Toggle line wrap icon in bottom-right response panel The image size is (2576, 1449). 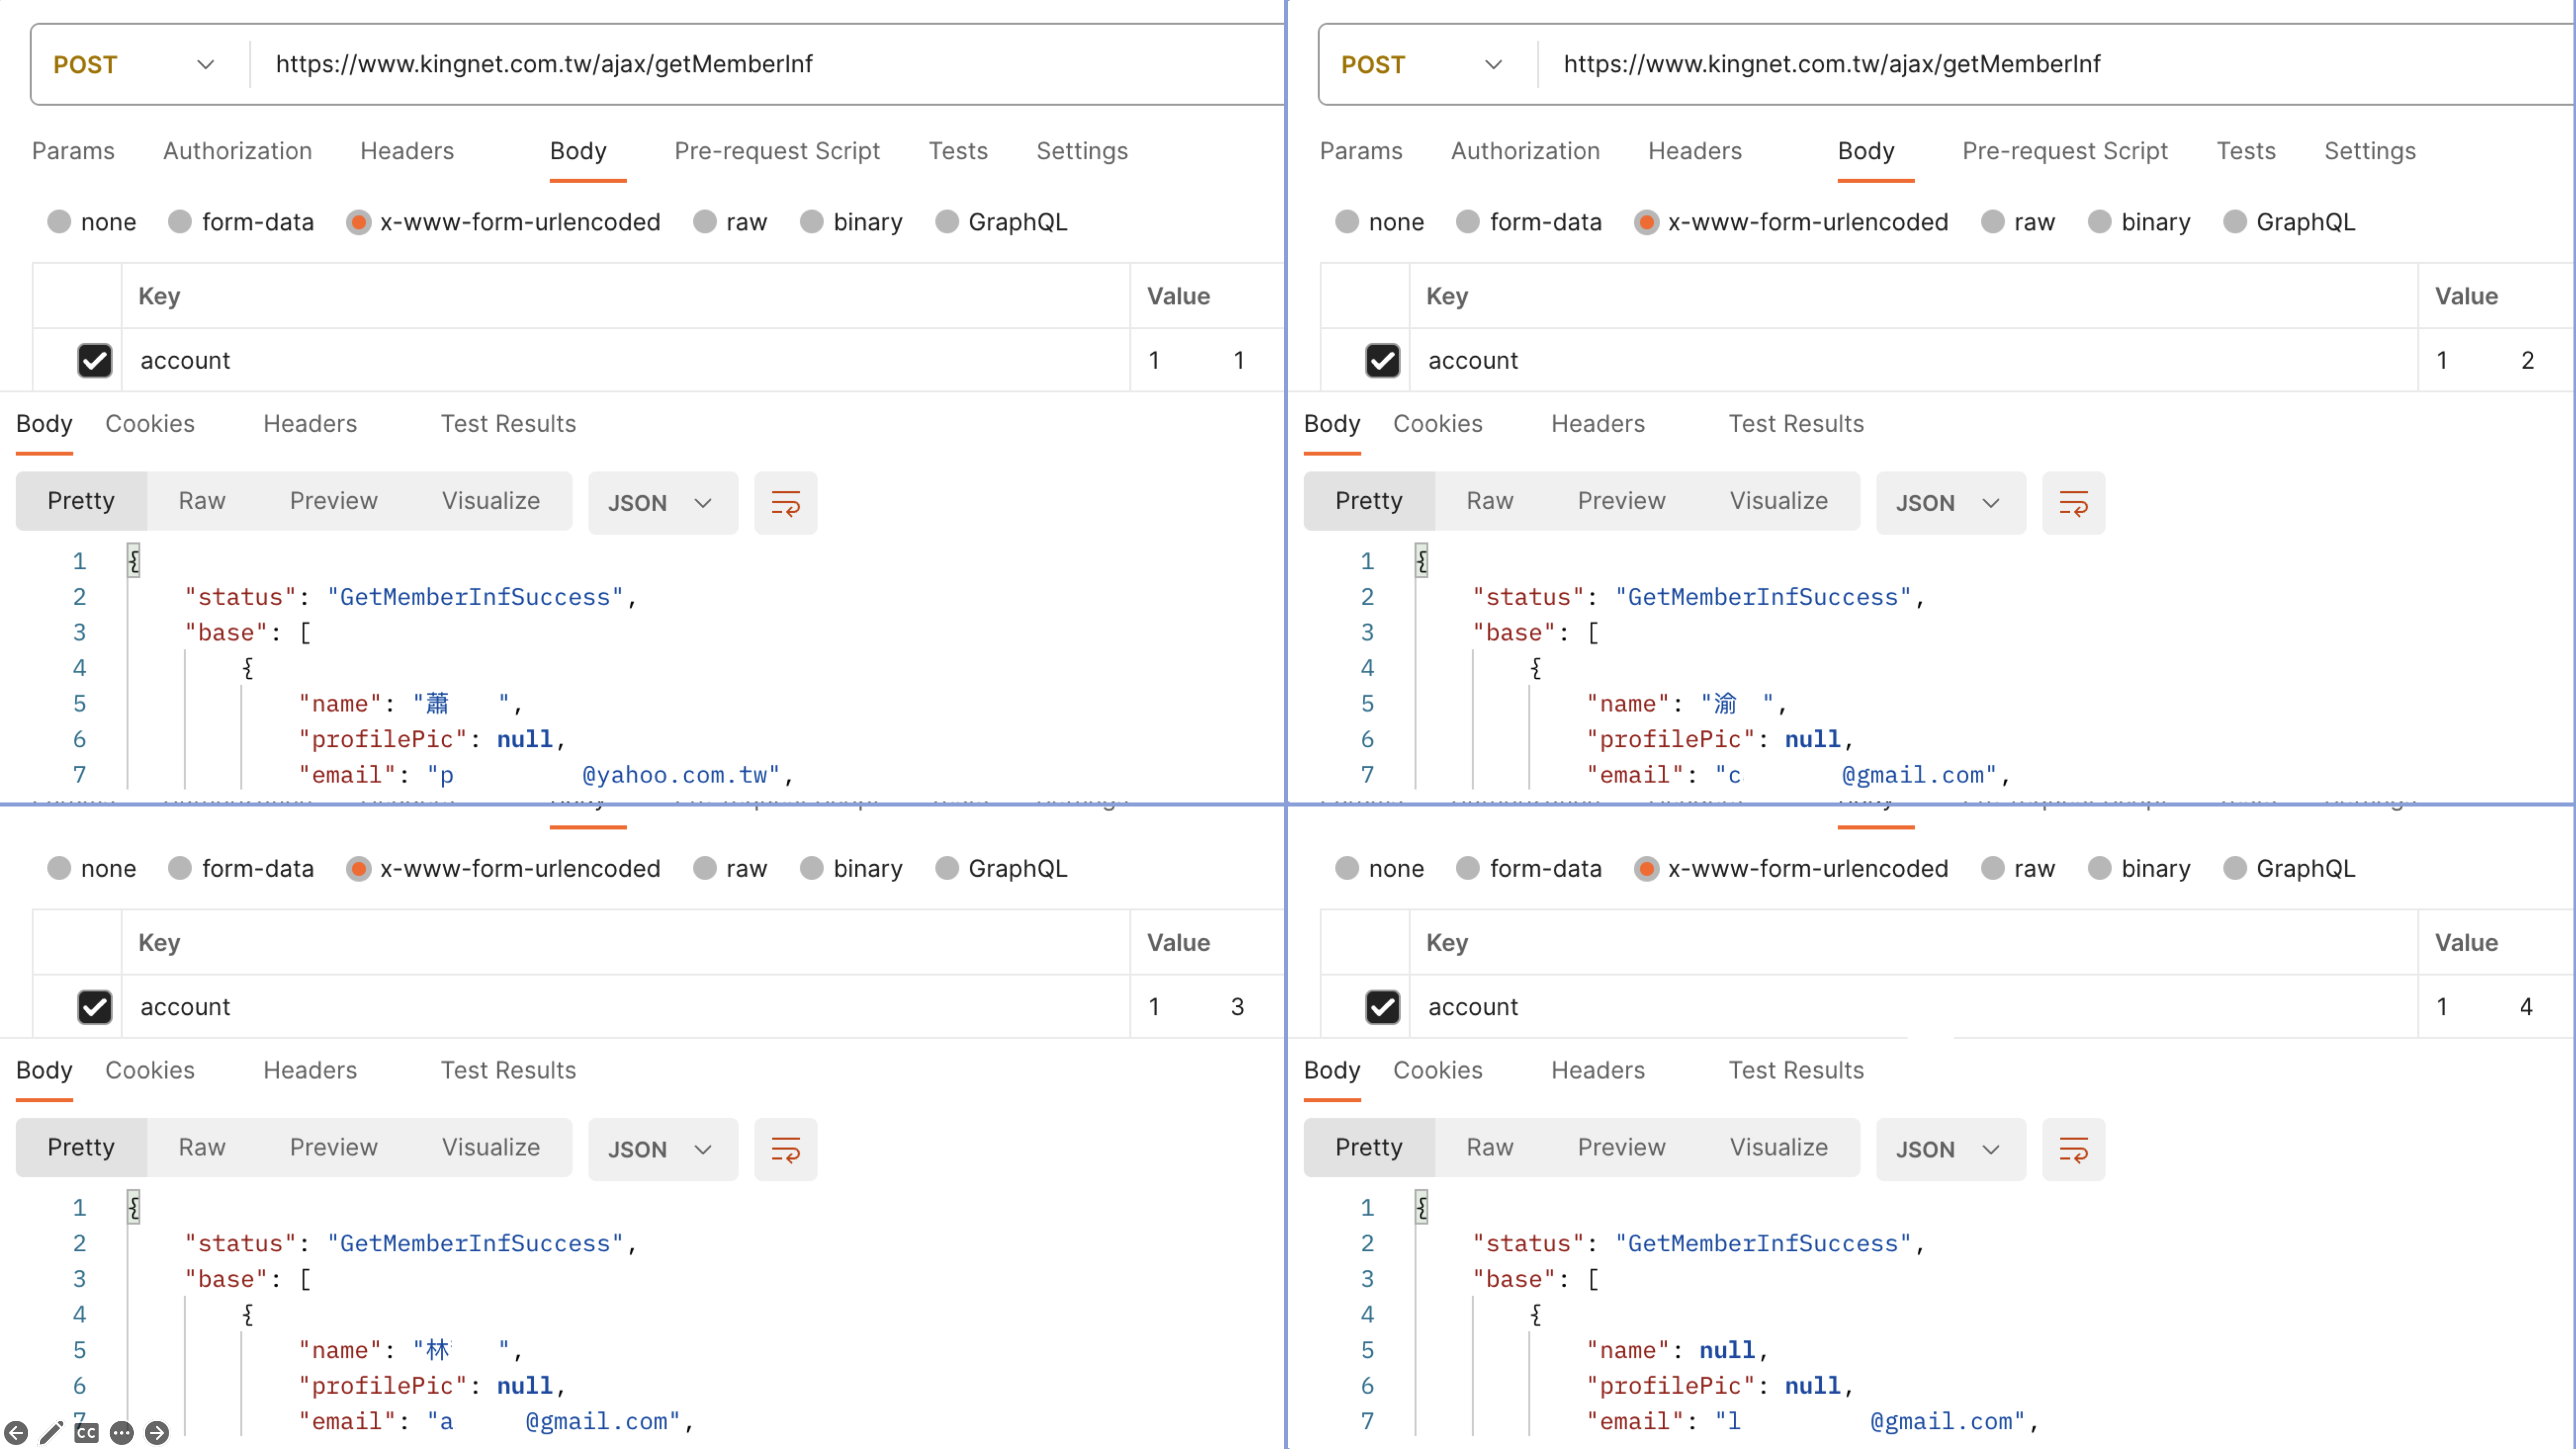click(x=2073, y=1150)
